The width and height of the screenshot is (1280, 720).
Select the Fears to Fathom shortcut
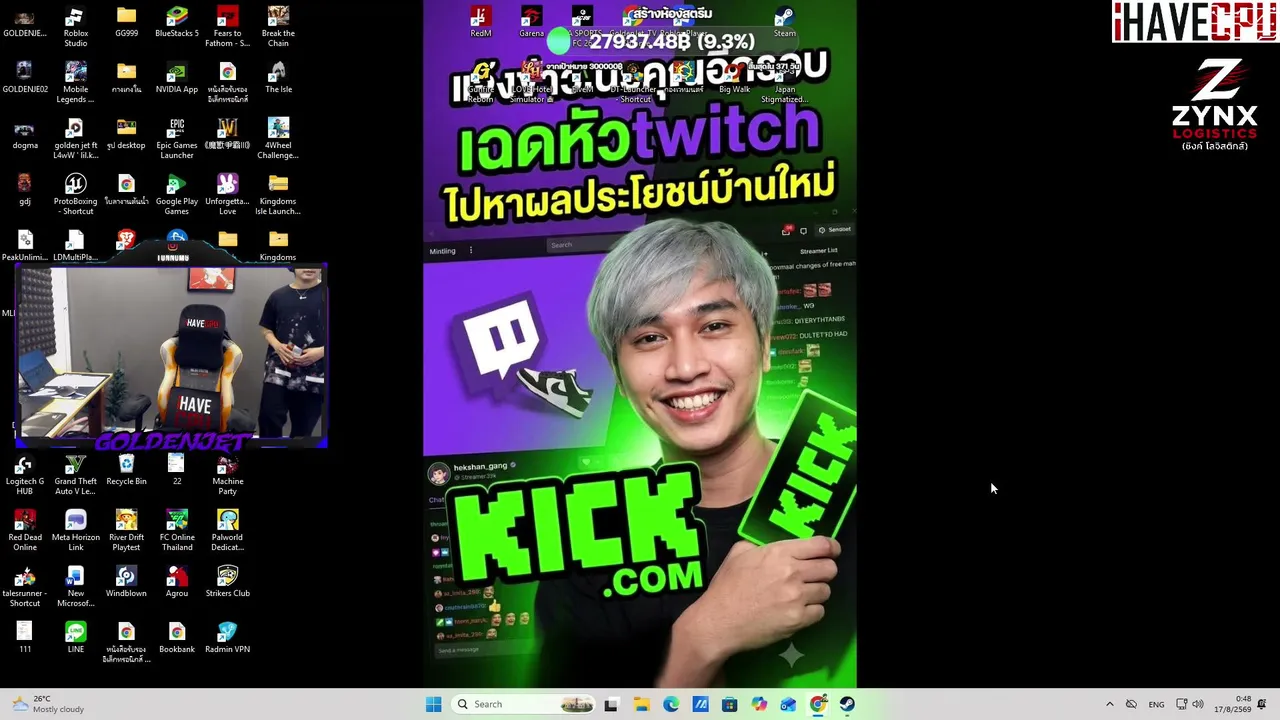[227, 27]
